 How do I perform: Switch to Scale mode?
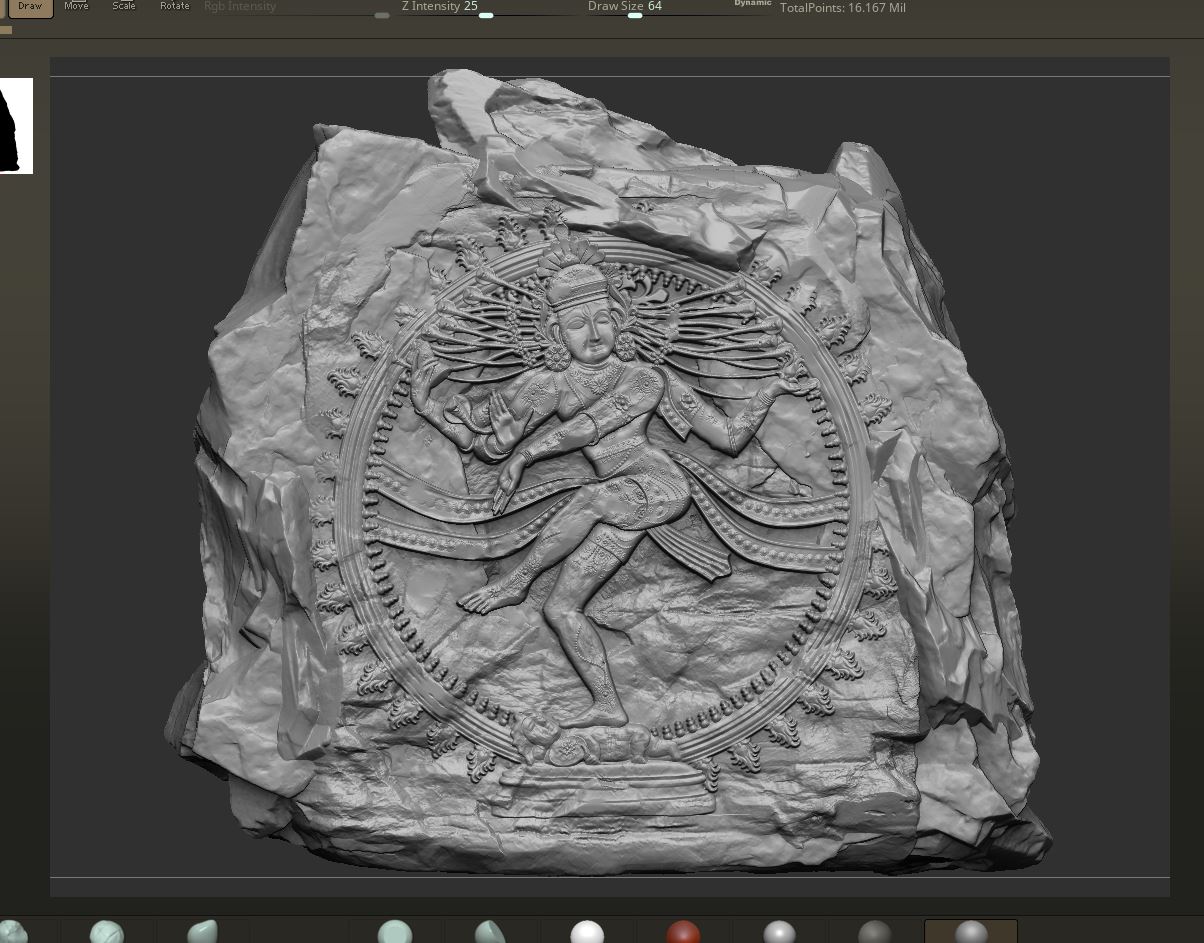point(124,7)
